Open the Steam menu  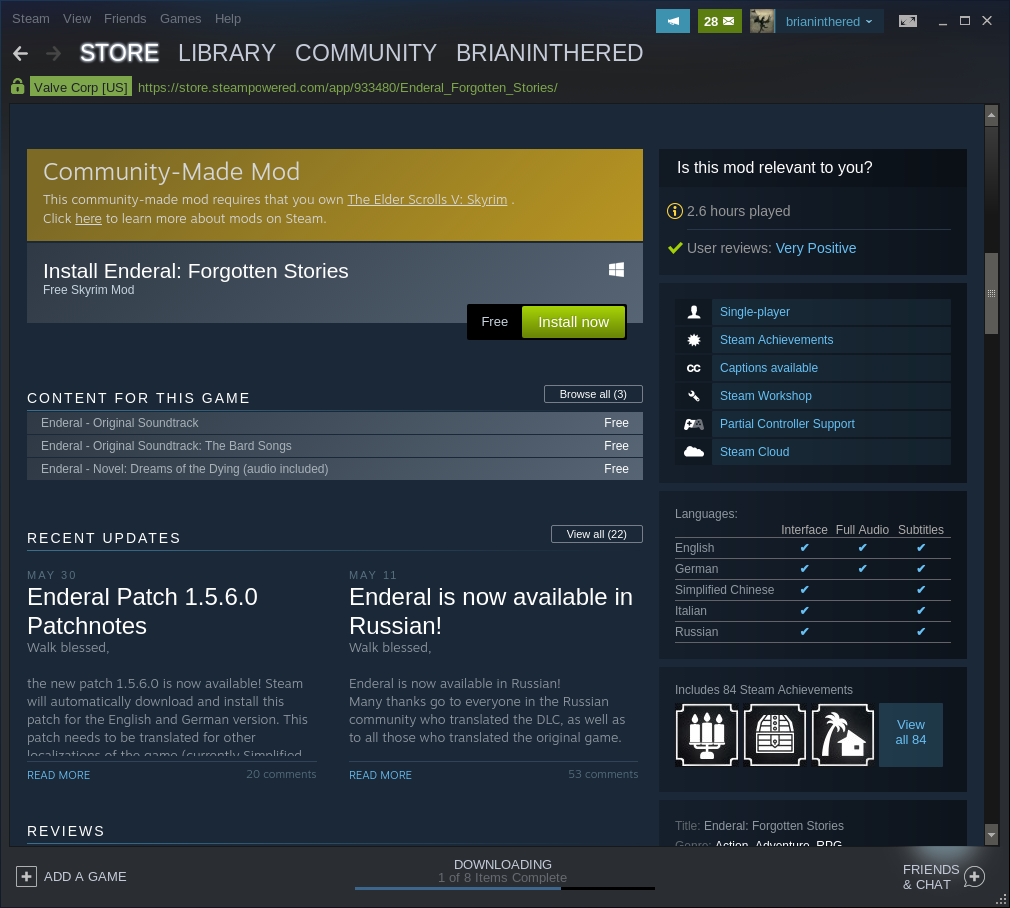31,19
